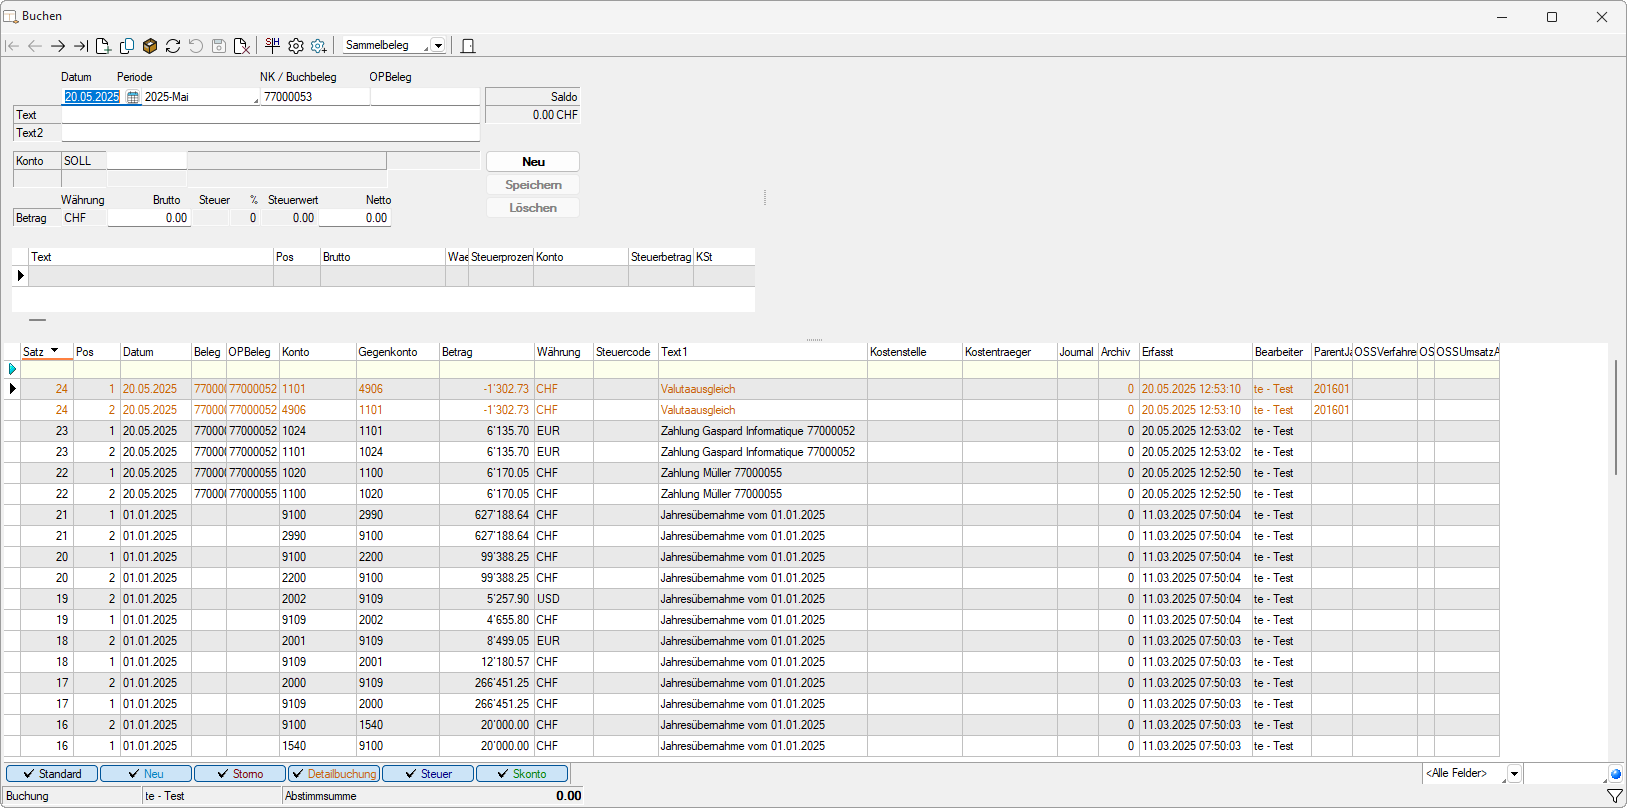This screenshot has width=1627, height=808.
Task: Open the settings gear icon
Action: (x=296, y=46)
